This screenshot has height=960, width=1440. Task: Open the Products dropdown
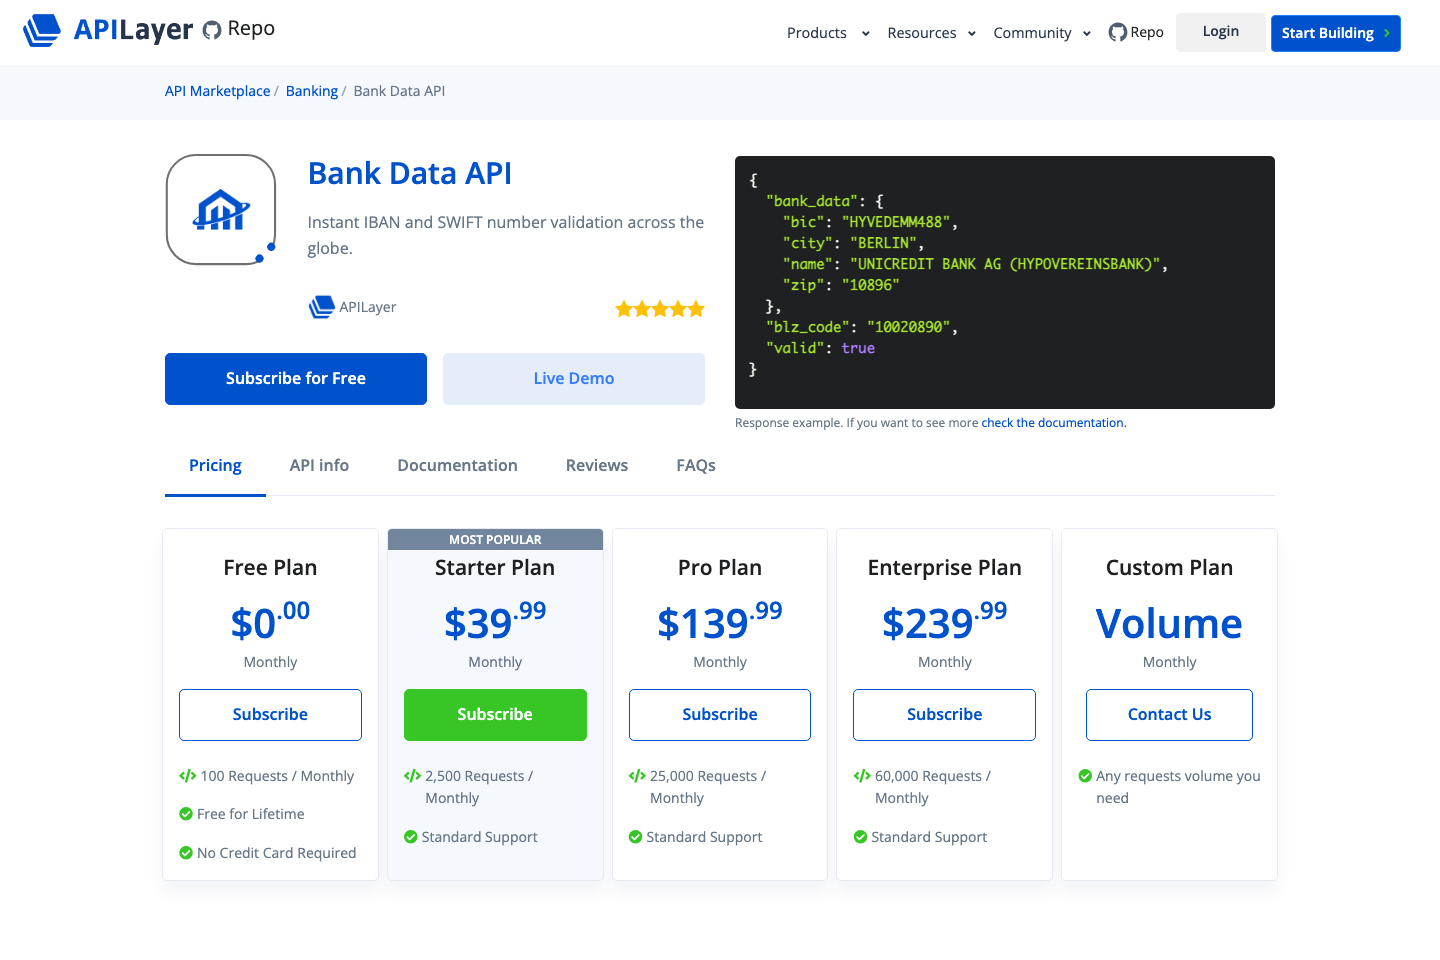tap(816, 32)
